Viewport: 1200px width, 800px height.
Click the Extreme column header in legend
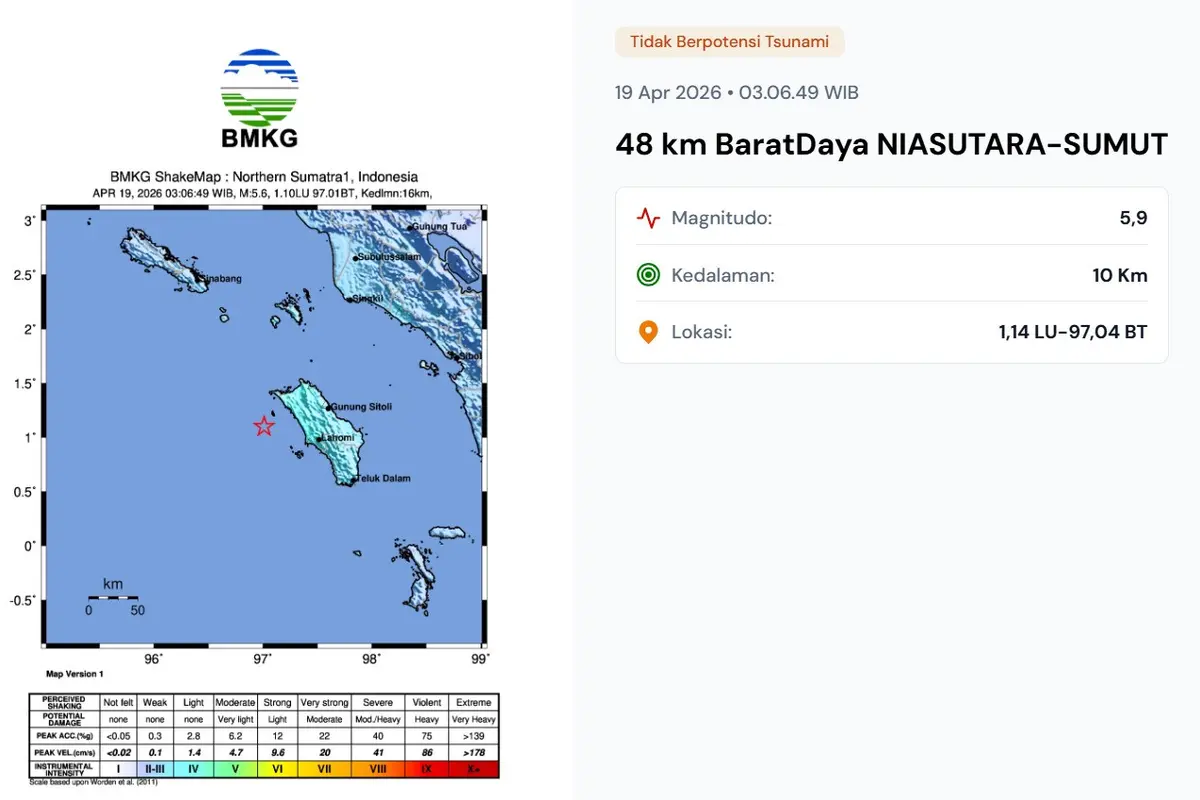[x=474, y=703]
